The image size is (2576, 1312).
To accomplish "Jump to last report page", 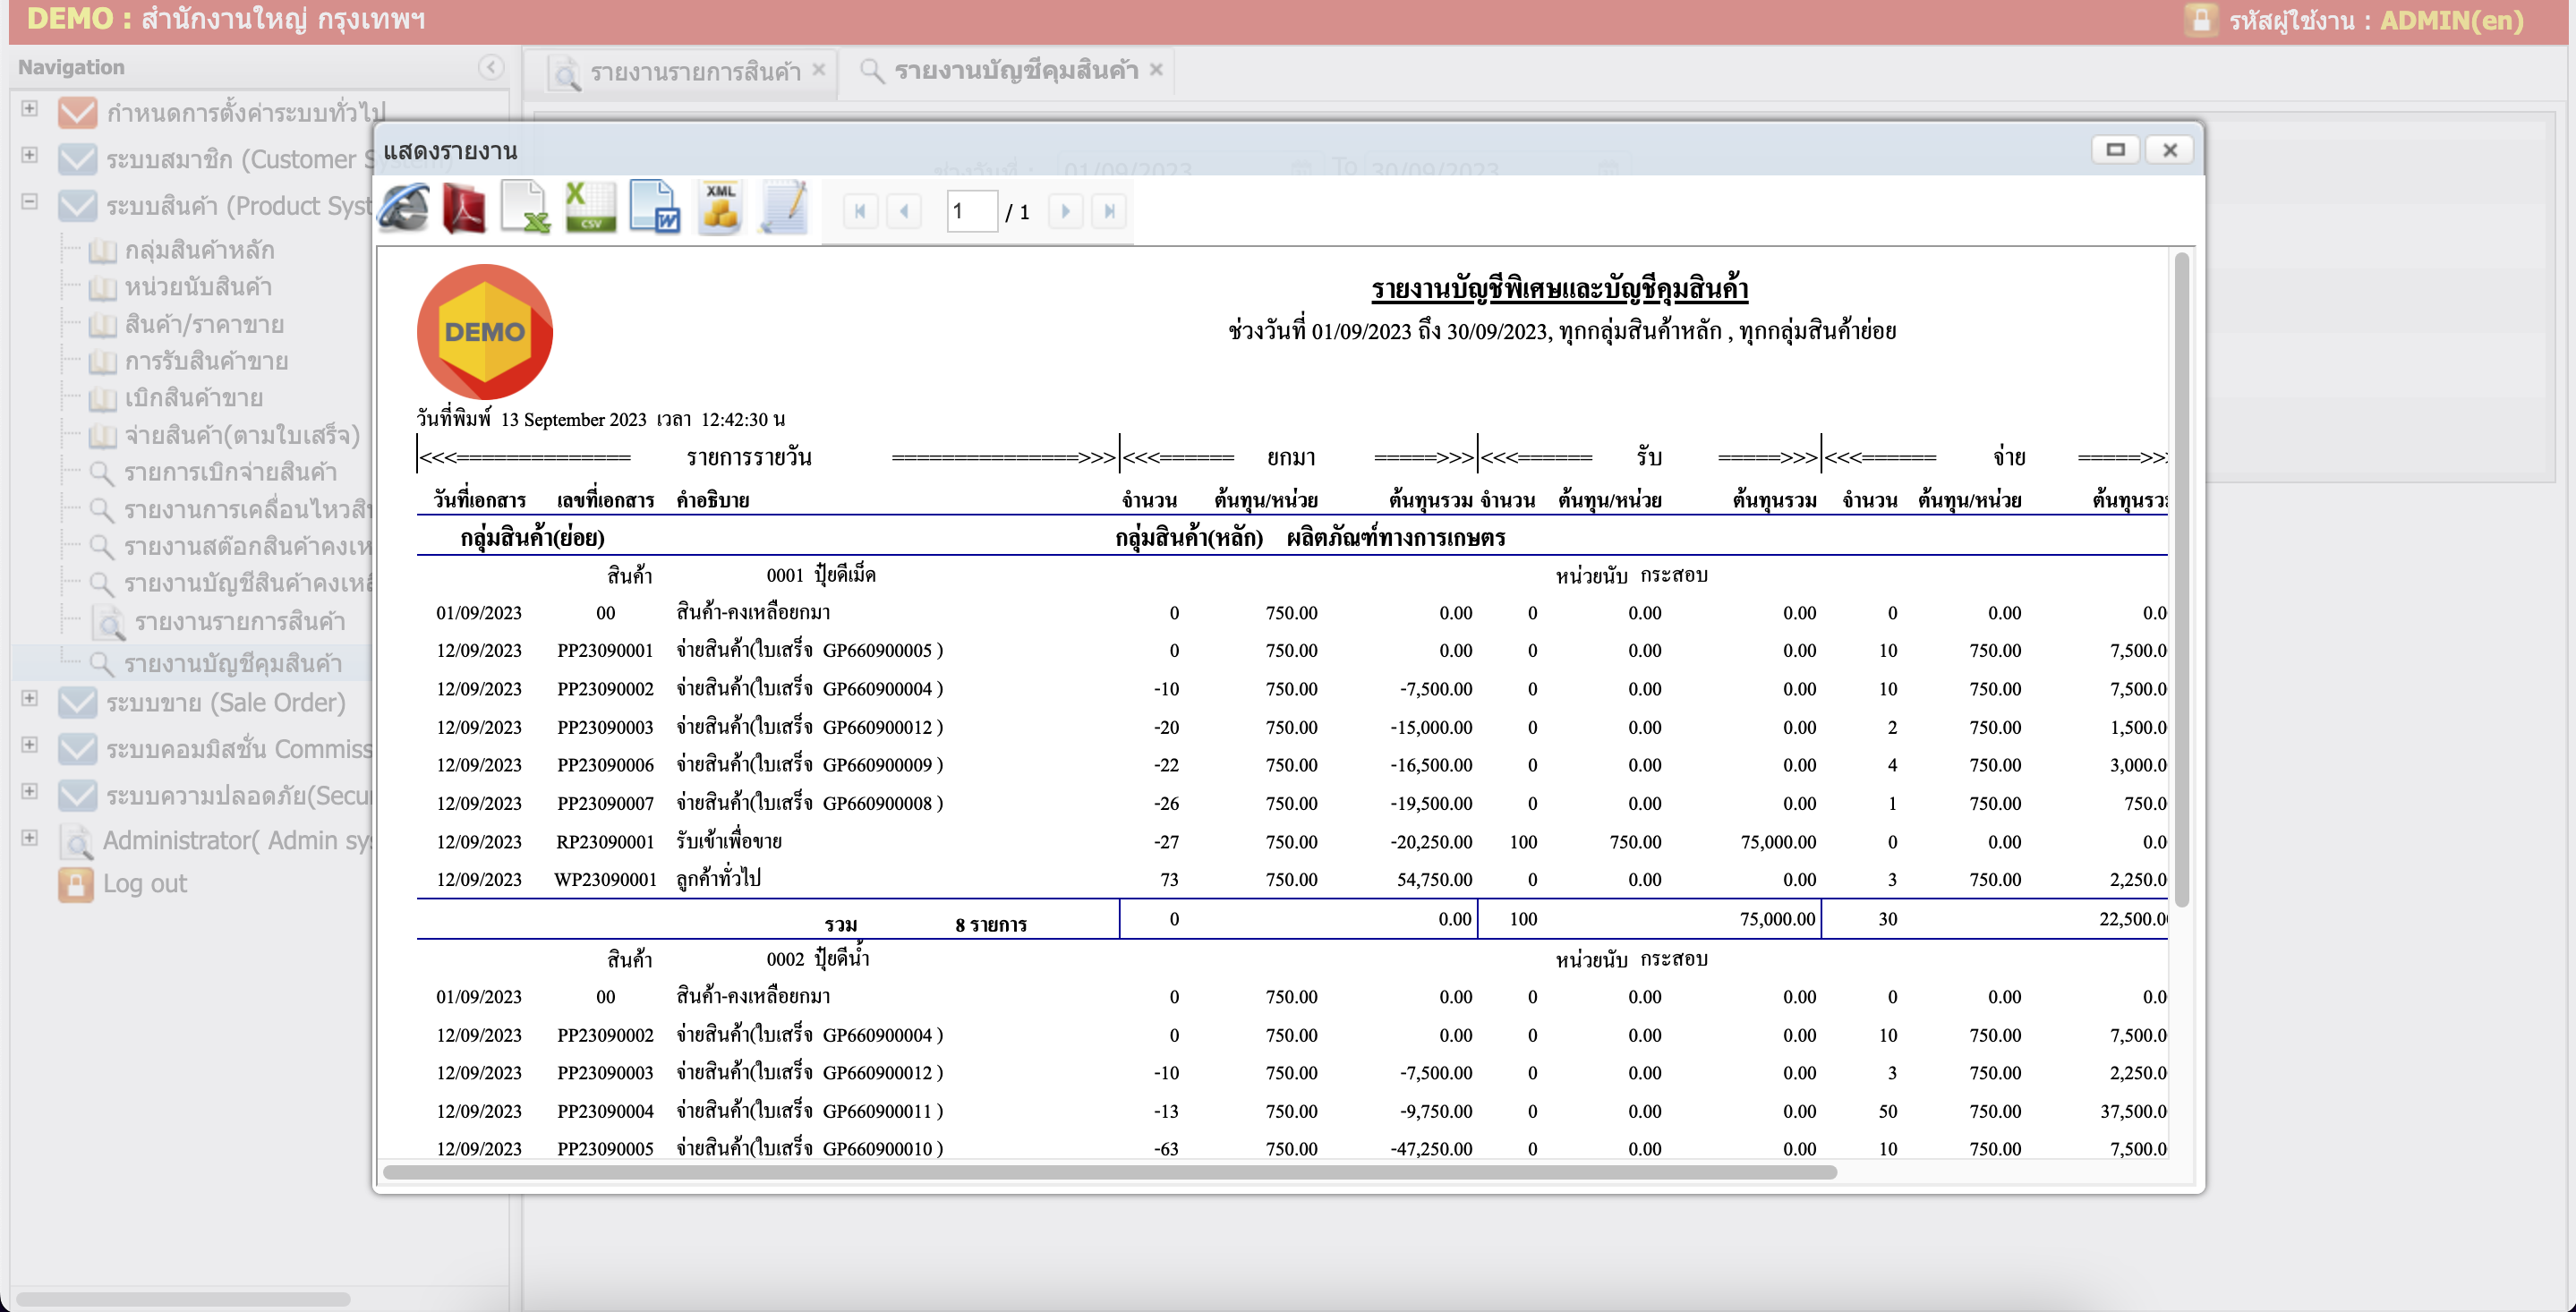I will click(x=1109, y=211).
